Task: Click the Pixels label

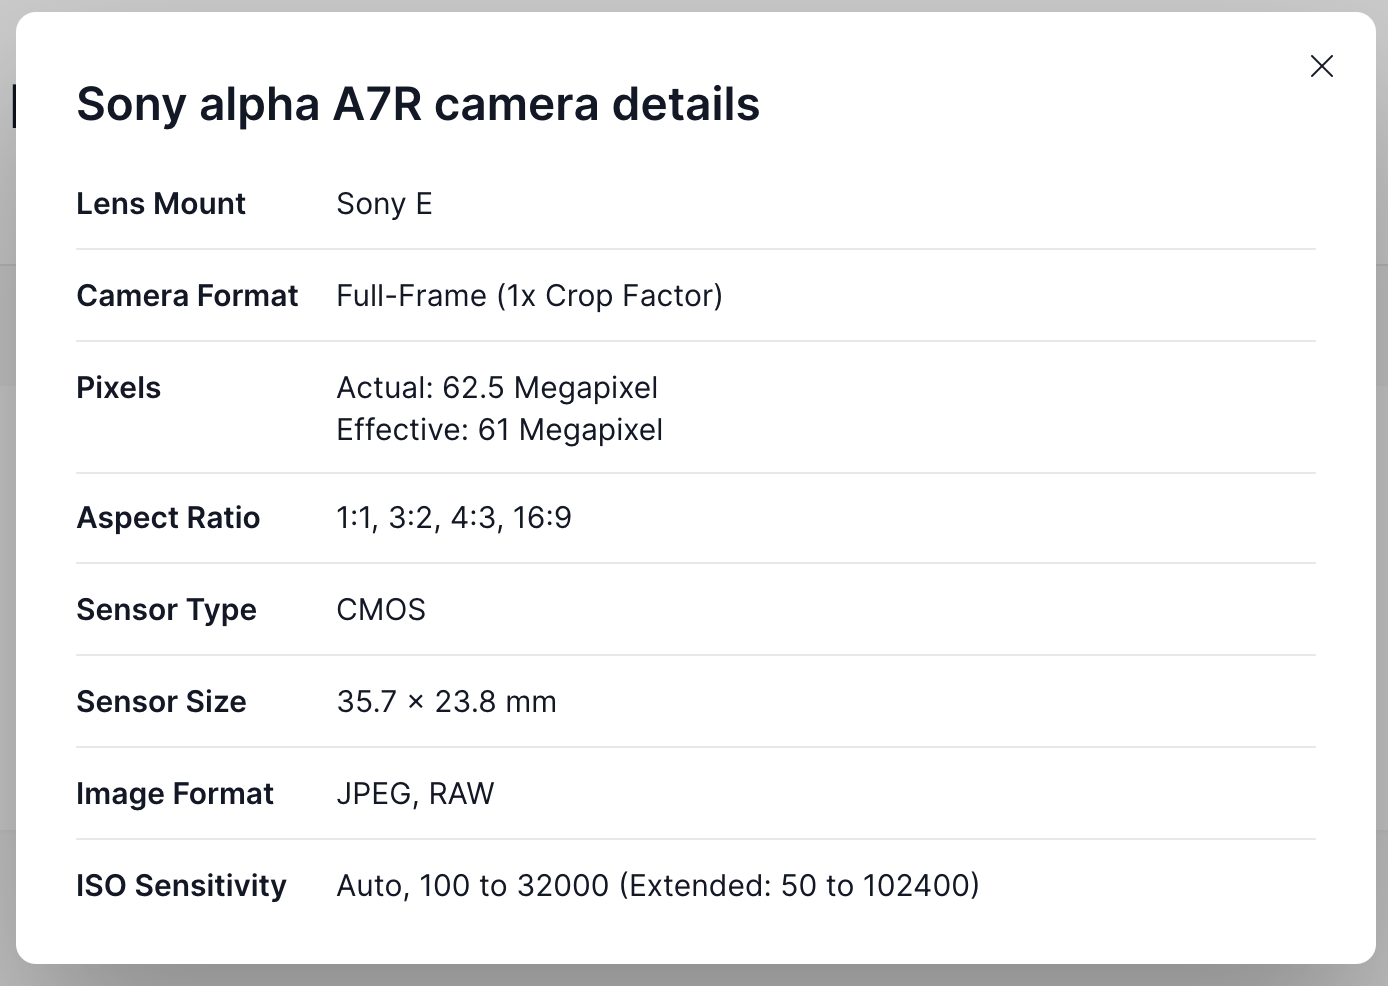Action: point(118,388)
